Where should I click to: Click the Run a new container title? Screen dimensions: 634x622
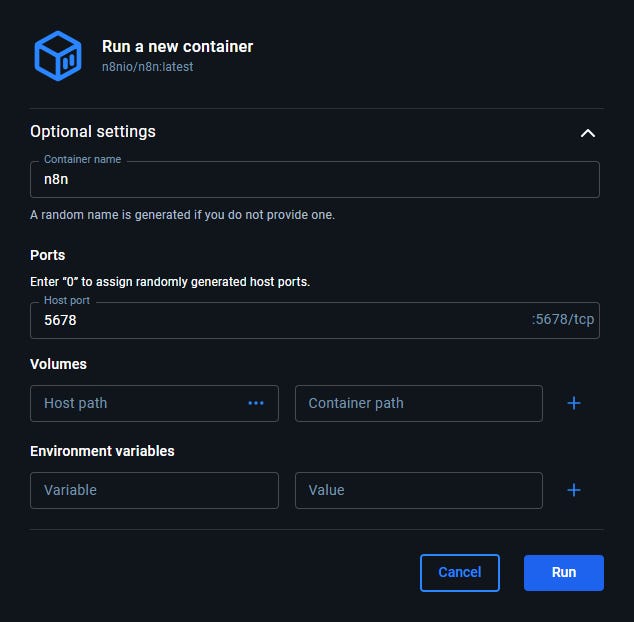pos(177,47)
